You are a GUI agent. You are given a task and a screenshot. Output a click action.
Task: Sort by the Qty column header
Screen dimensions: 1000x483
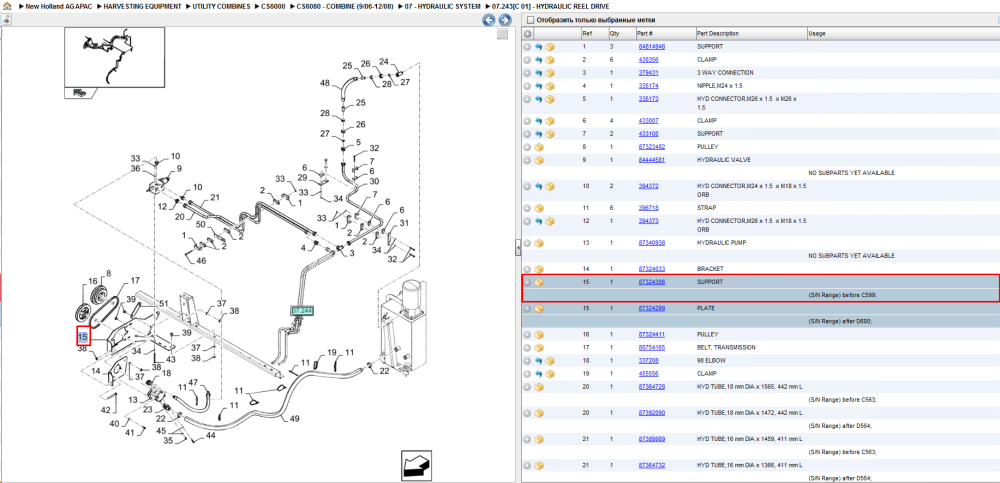(x=621, y=33)
